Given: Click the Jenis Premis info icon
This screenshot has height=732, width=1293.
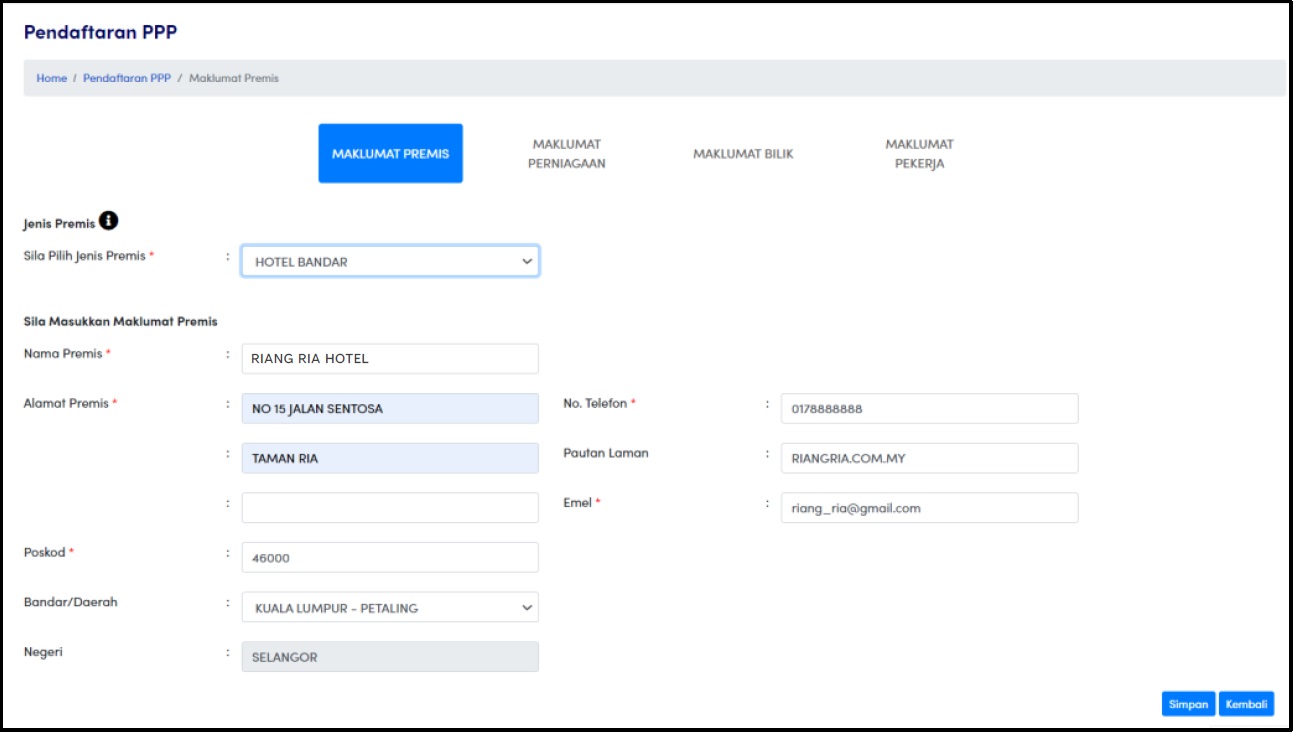Looking at the screenshot, I should coord(109,221).
